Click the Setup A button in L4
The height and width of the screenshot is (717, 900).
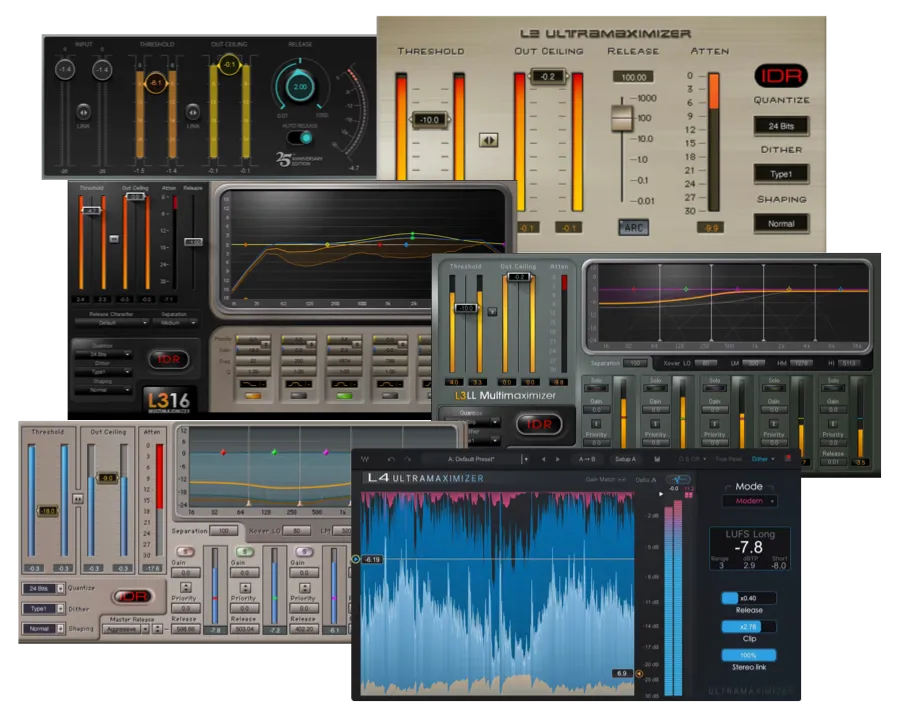pyautogui.click(x=626, y=459)
